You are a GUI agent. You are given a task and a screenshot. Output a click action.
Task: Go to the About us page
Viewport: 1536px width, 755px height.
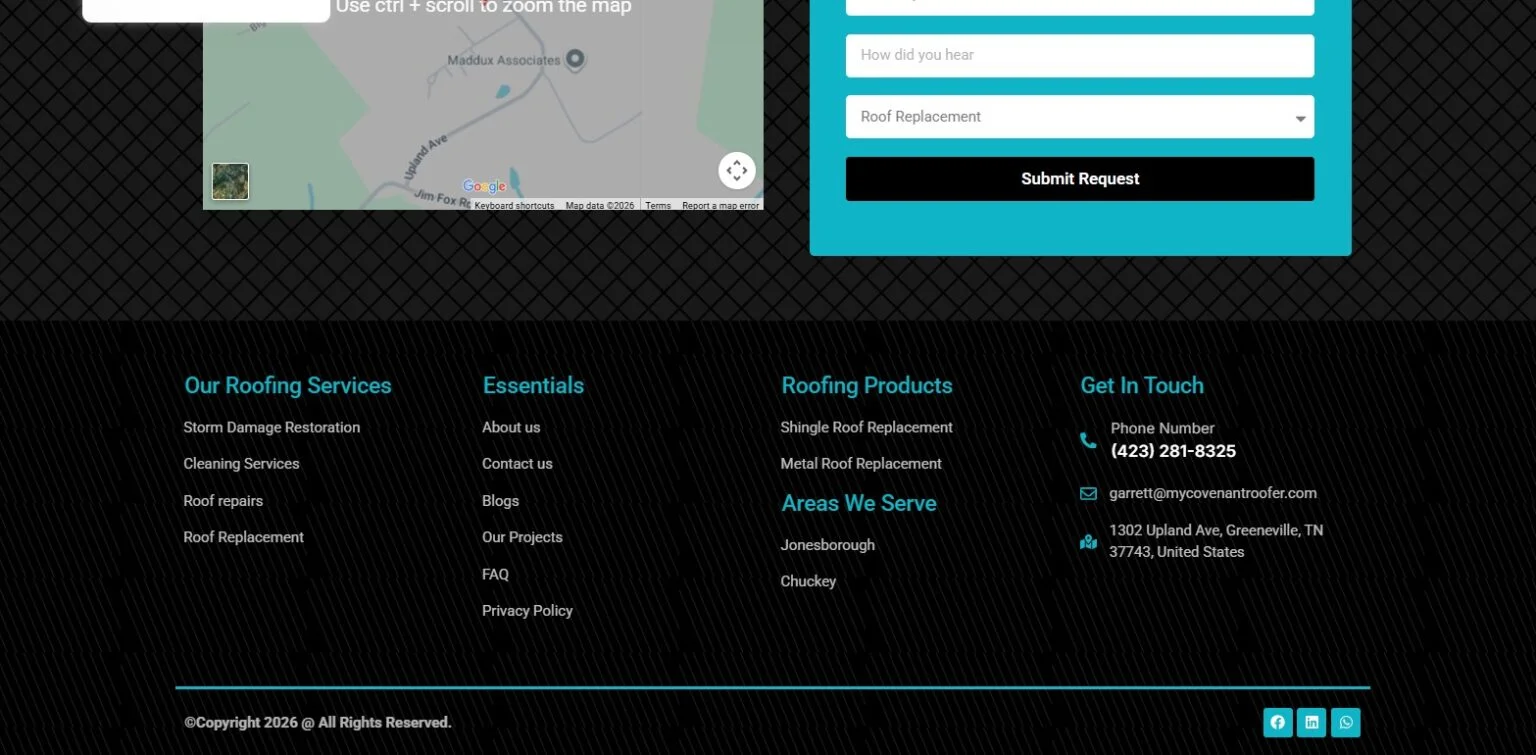point(511,427)
